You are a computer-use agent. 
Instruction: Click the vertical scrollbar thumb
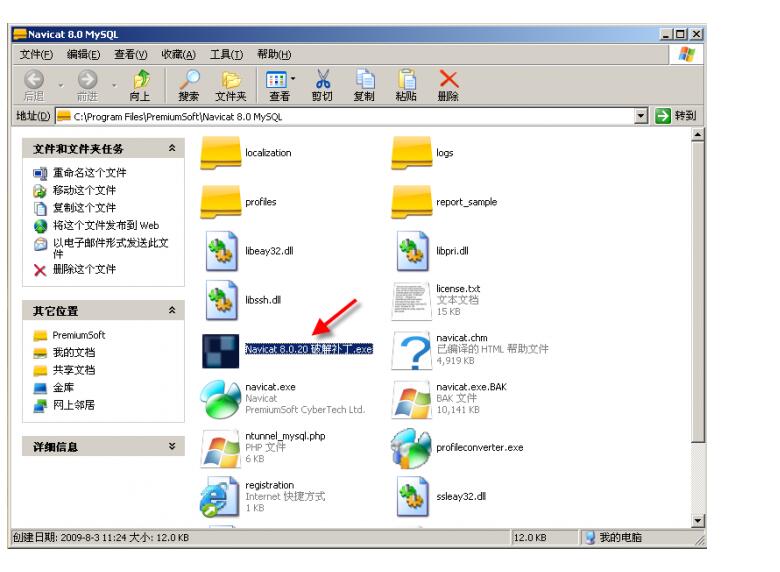tap(698, 292)
